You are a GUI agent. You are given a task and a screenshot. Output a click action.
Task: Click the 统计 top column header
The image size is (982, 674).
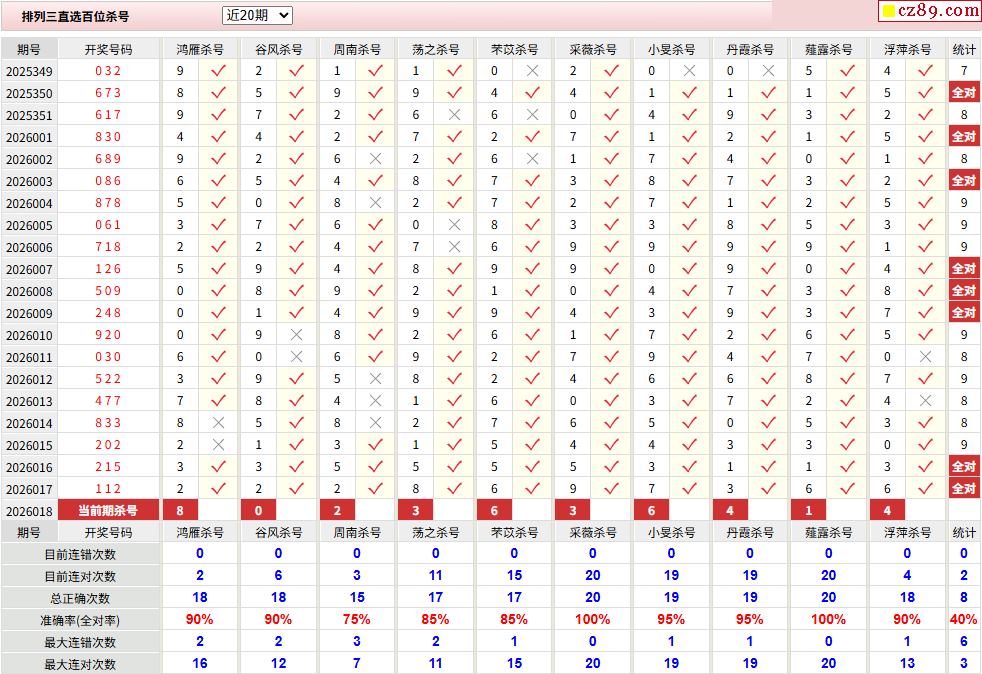(964, 49)
